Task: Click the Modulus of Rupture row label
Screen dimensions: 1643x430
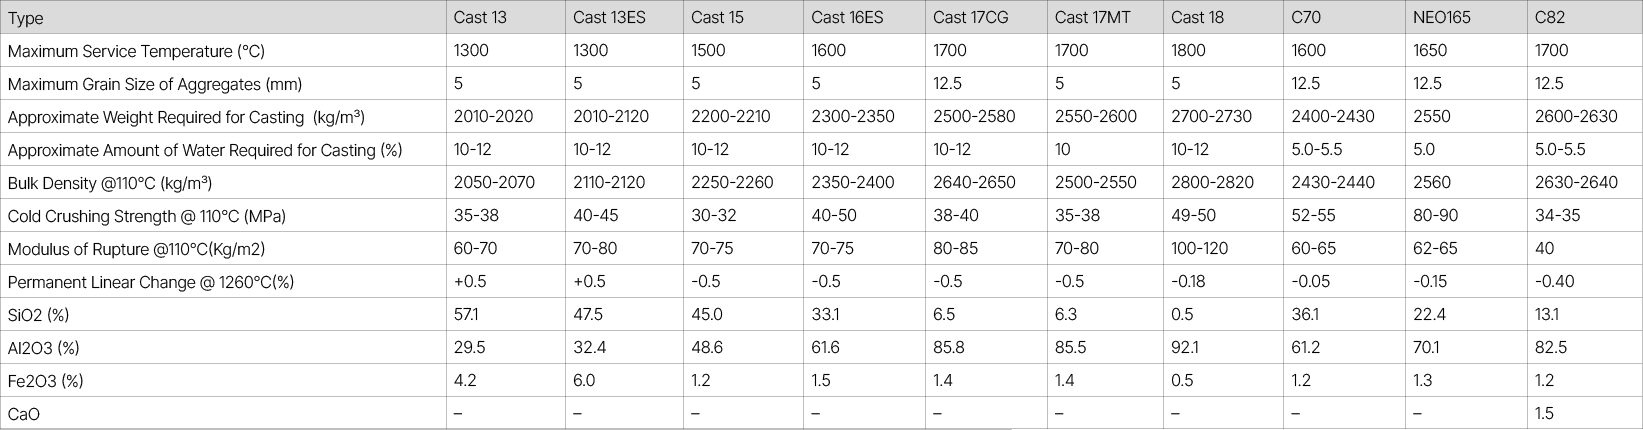Action: [x=136, y=249]
